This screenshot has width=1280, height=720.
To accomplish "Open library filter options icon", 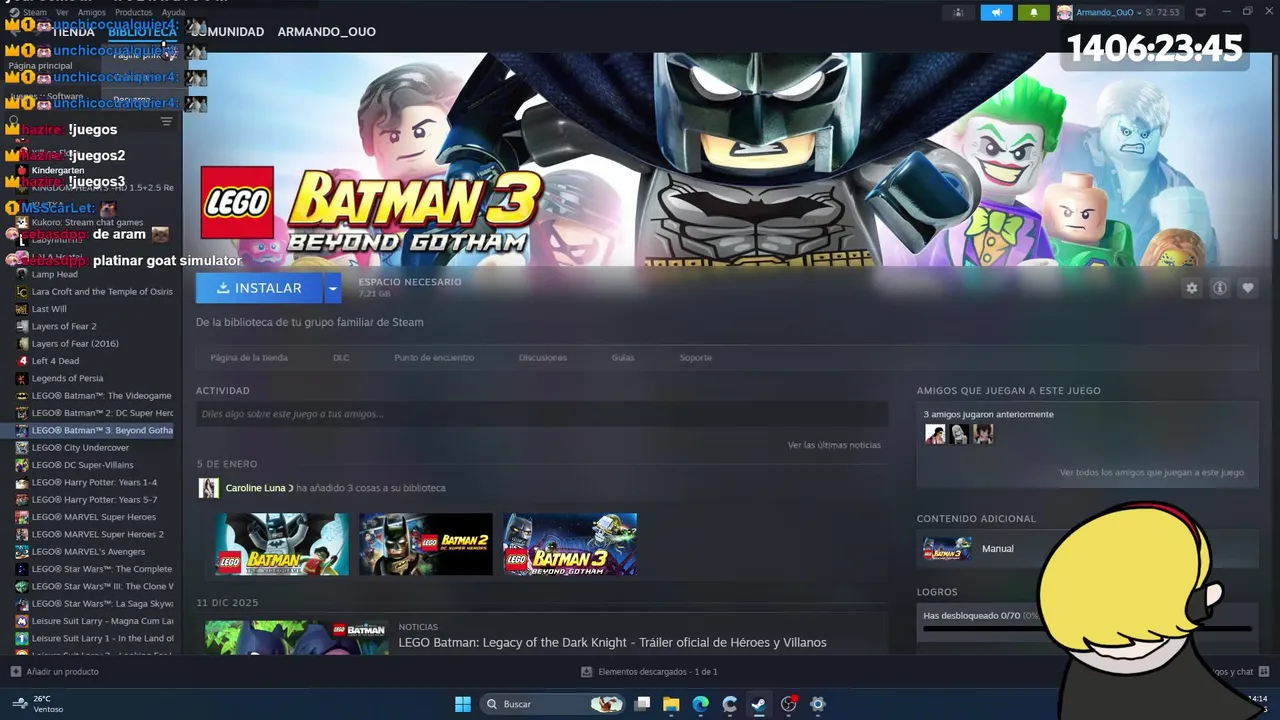I will 167,121.
